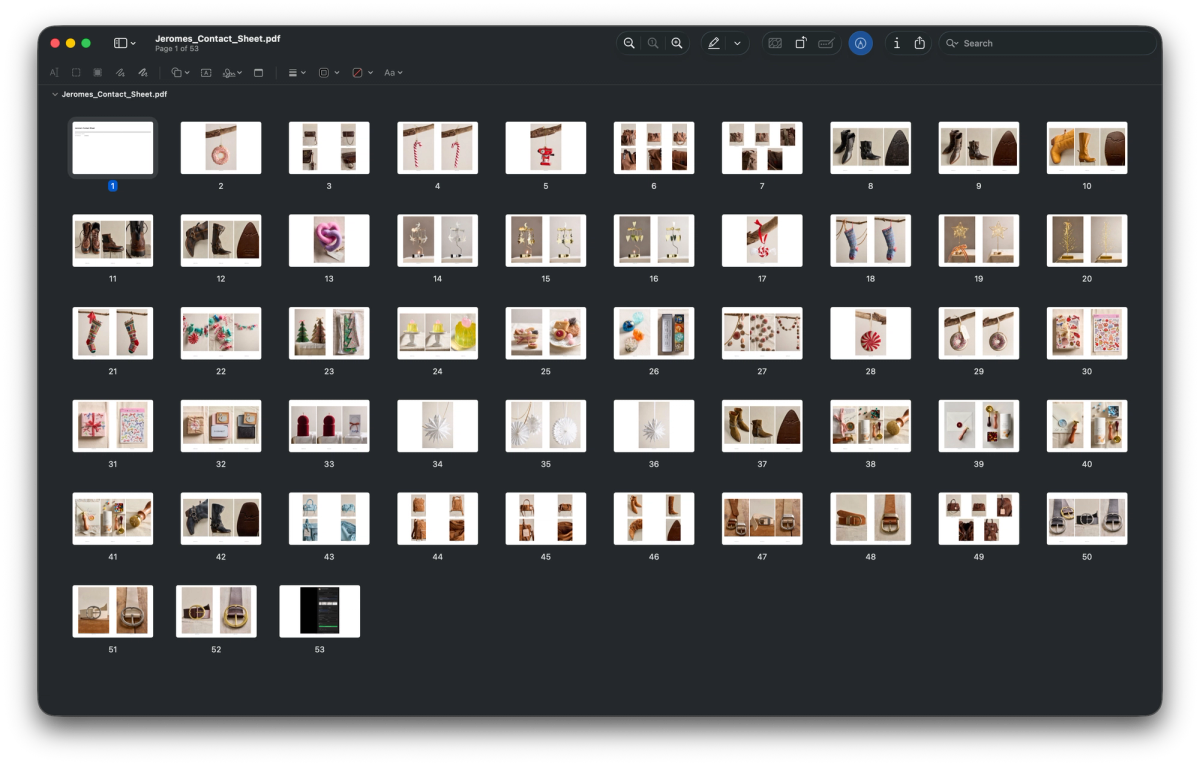Toggle the text selection tool
Viewport: 1200px width, 766px height.
coord(54,73)
